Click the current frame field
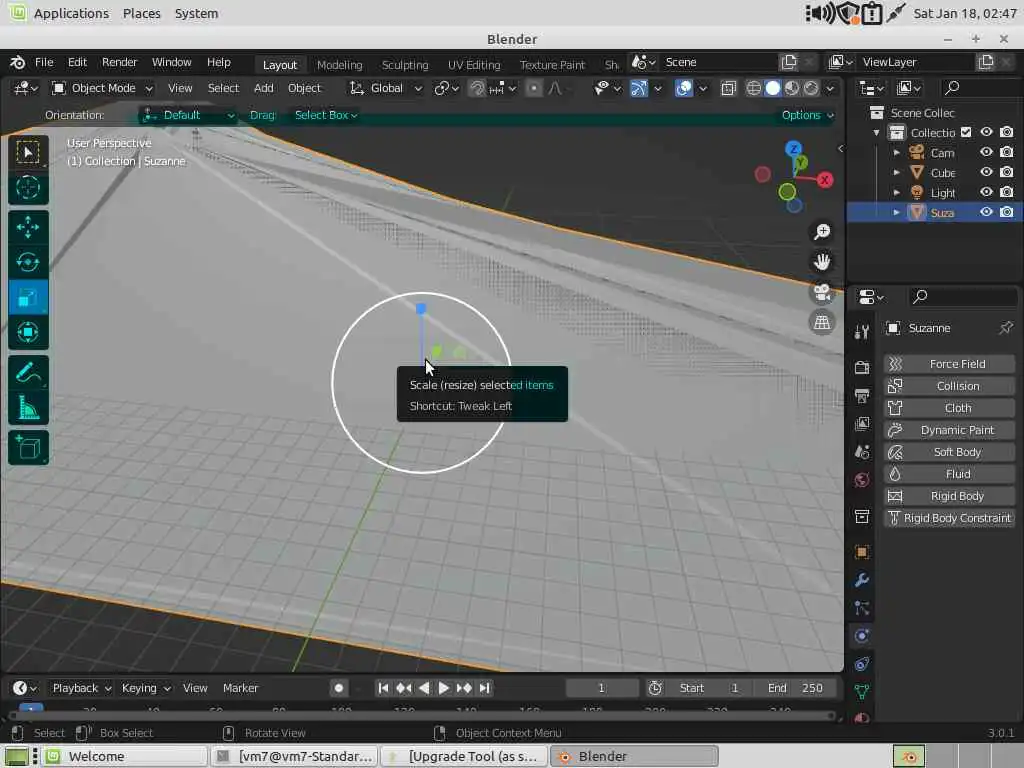Viewport: 1024px width, 768px height. point(601,688)
